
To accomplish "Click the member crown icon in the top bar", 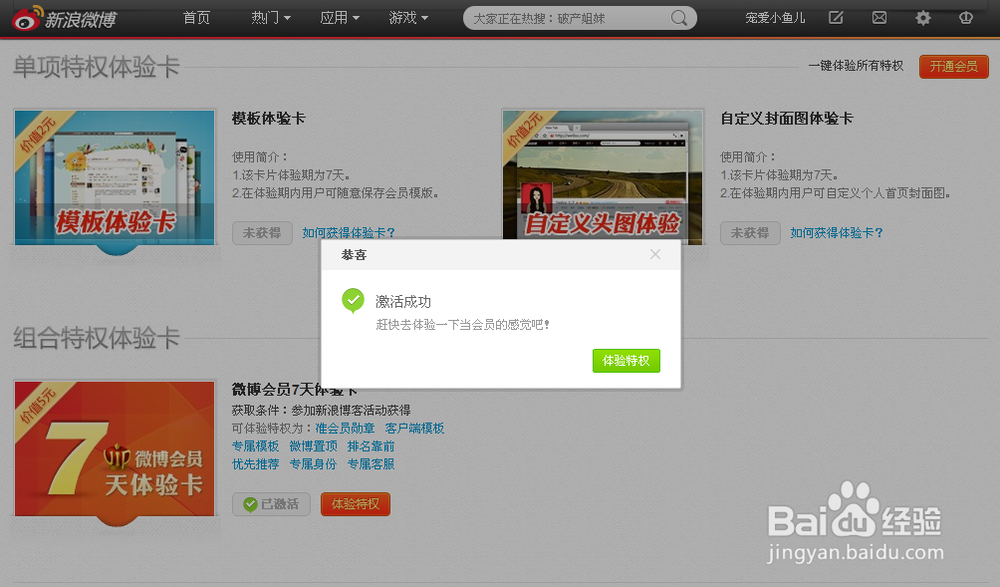I will (x=966, y=18).
